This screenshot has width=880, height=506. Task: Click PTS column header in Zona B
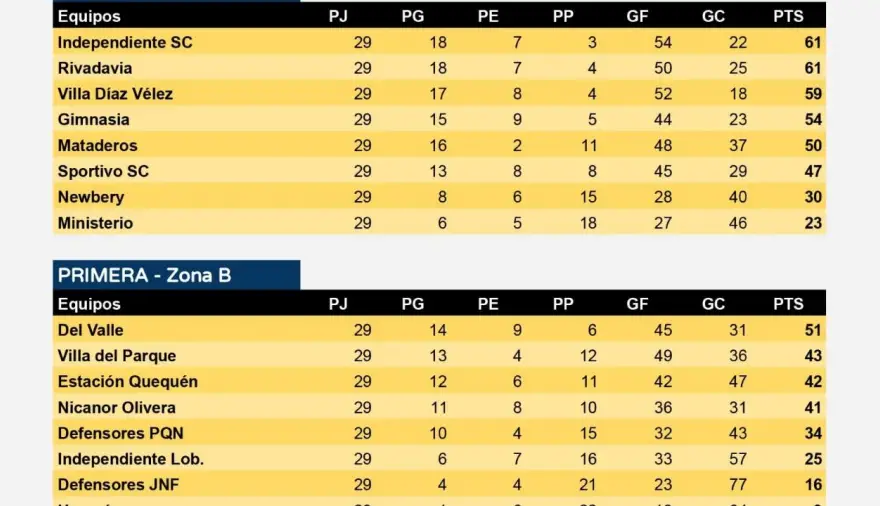tap(788, 303)
